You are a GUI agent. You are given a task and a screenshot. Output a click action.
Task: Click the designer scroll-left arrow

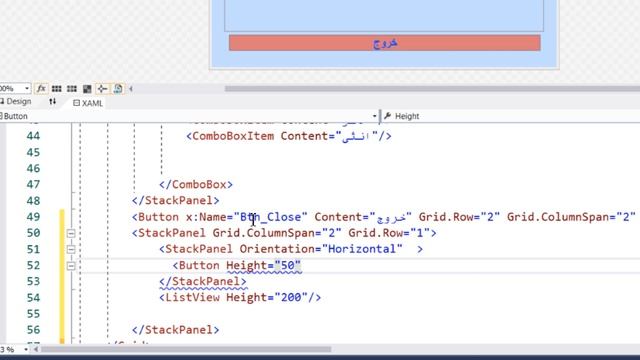pyautogui.click(x=131, y=89)
